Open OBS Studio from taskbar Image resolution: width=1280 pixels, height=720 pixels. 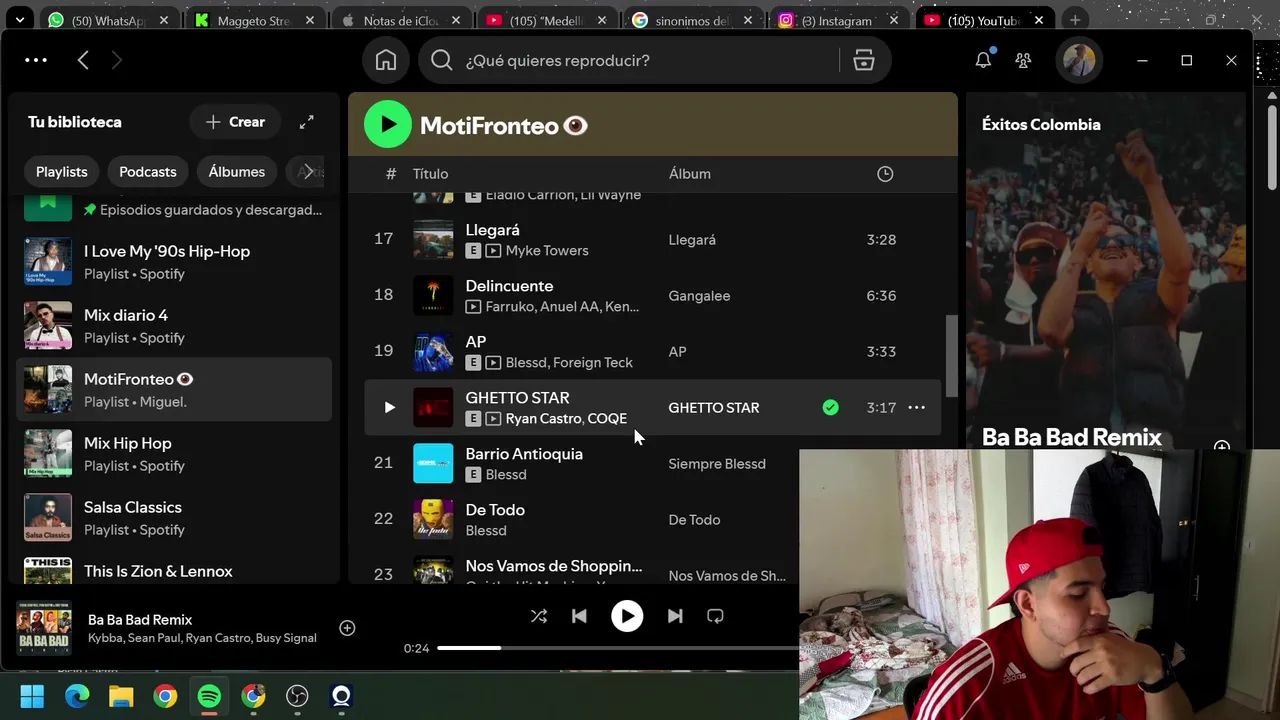pos(297,696)
